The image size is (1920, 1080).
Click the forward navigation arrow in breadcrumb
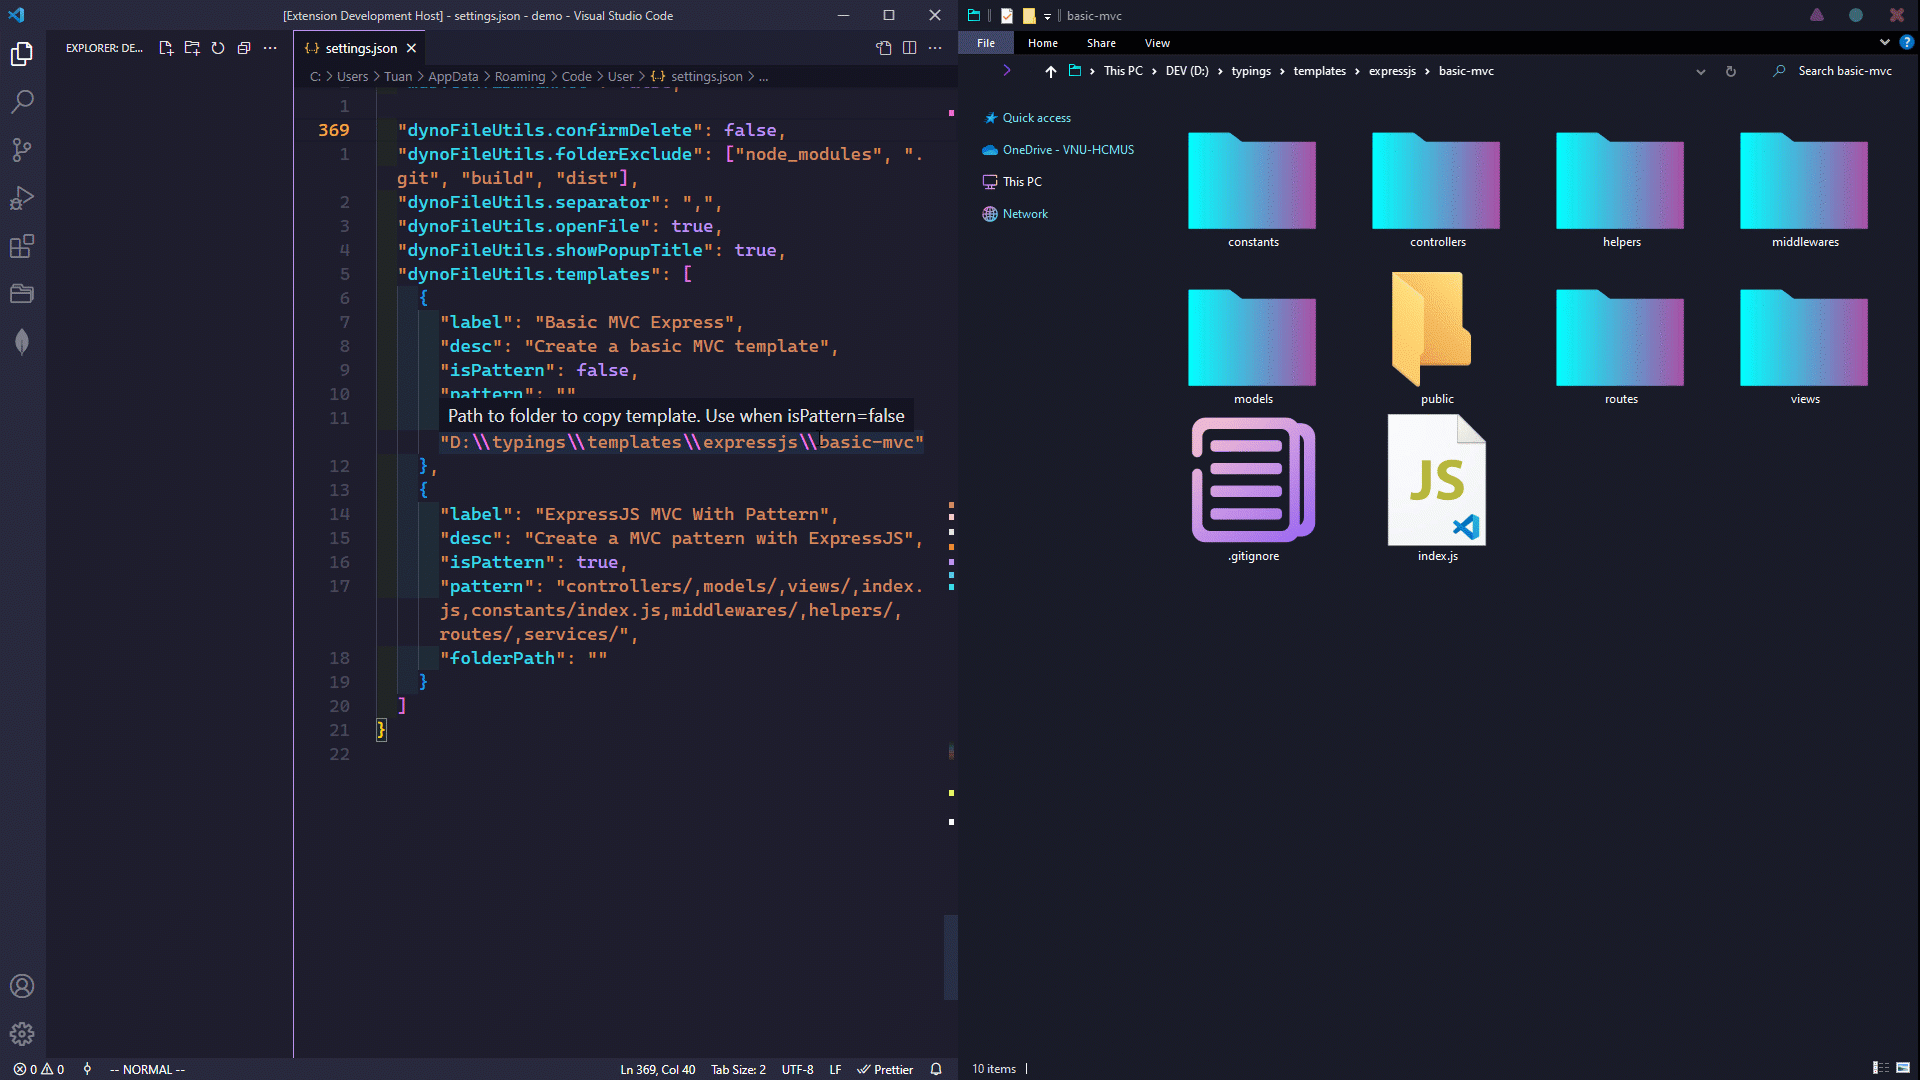click(1006, 71)
